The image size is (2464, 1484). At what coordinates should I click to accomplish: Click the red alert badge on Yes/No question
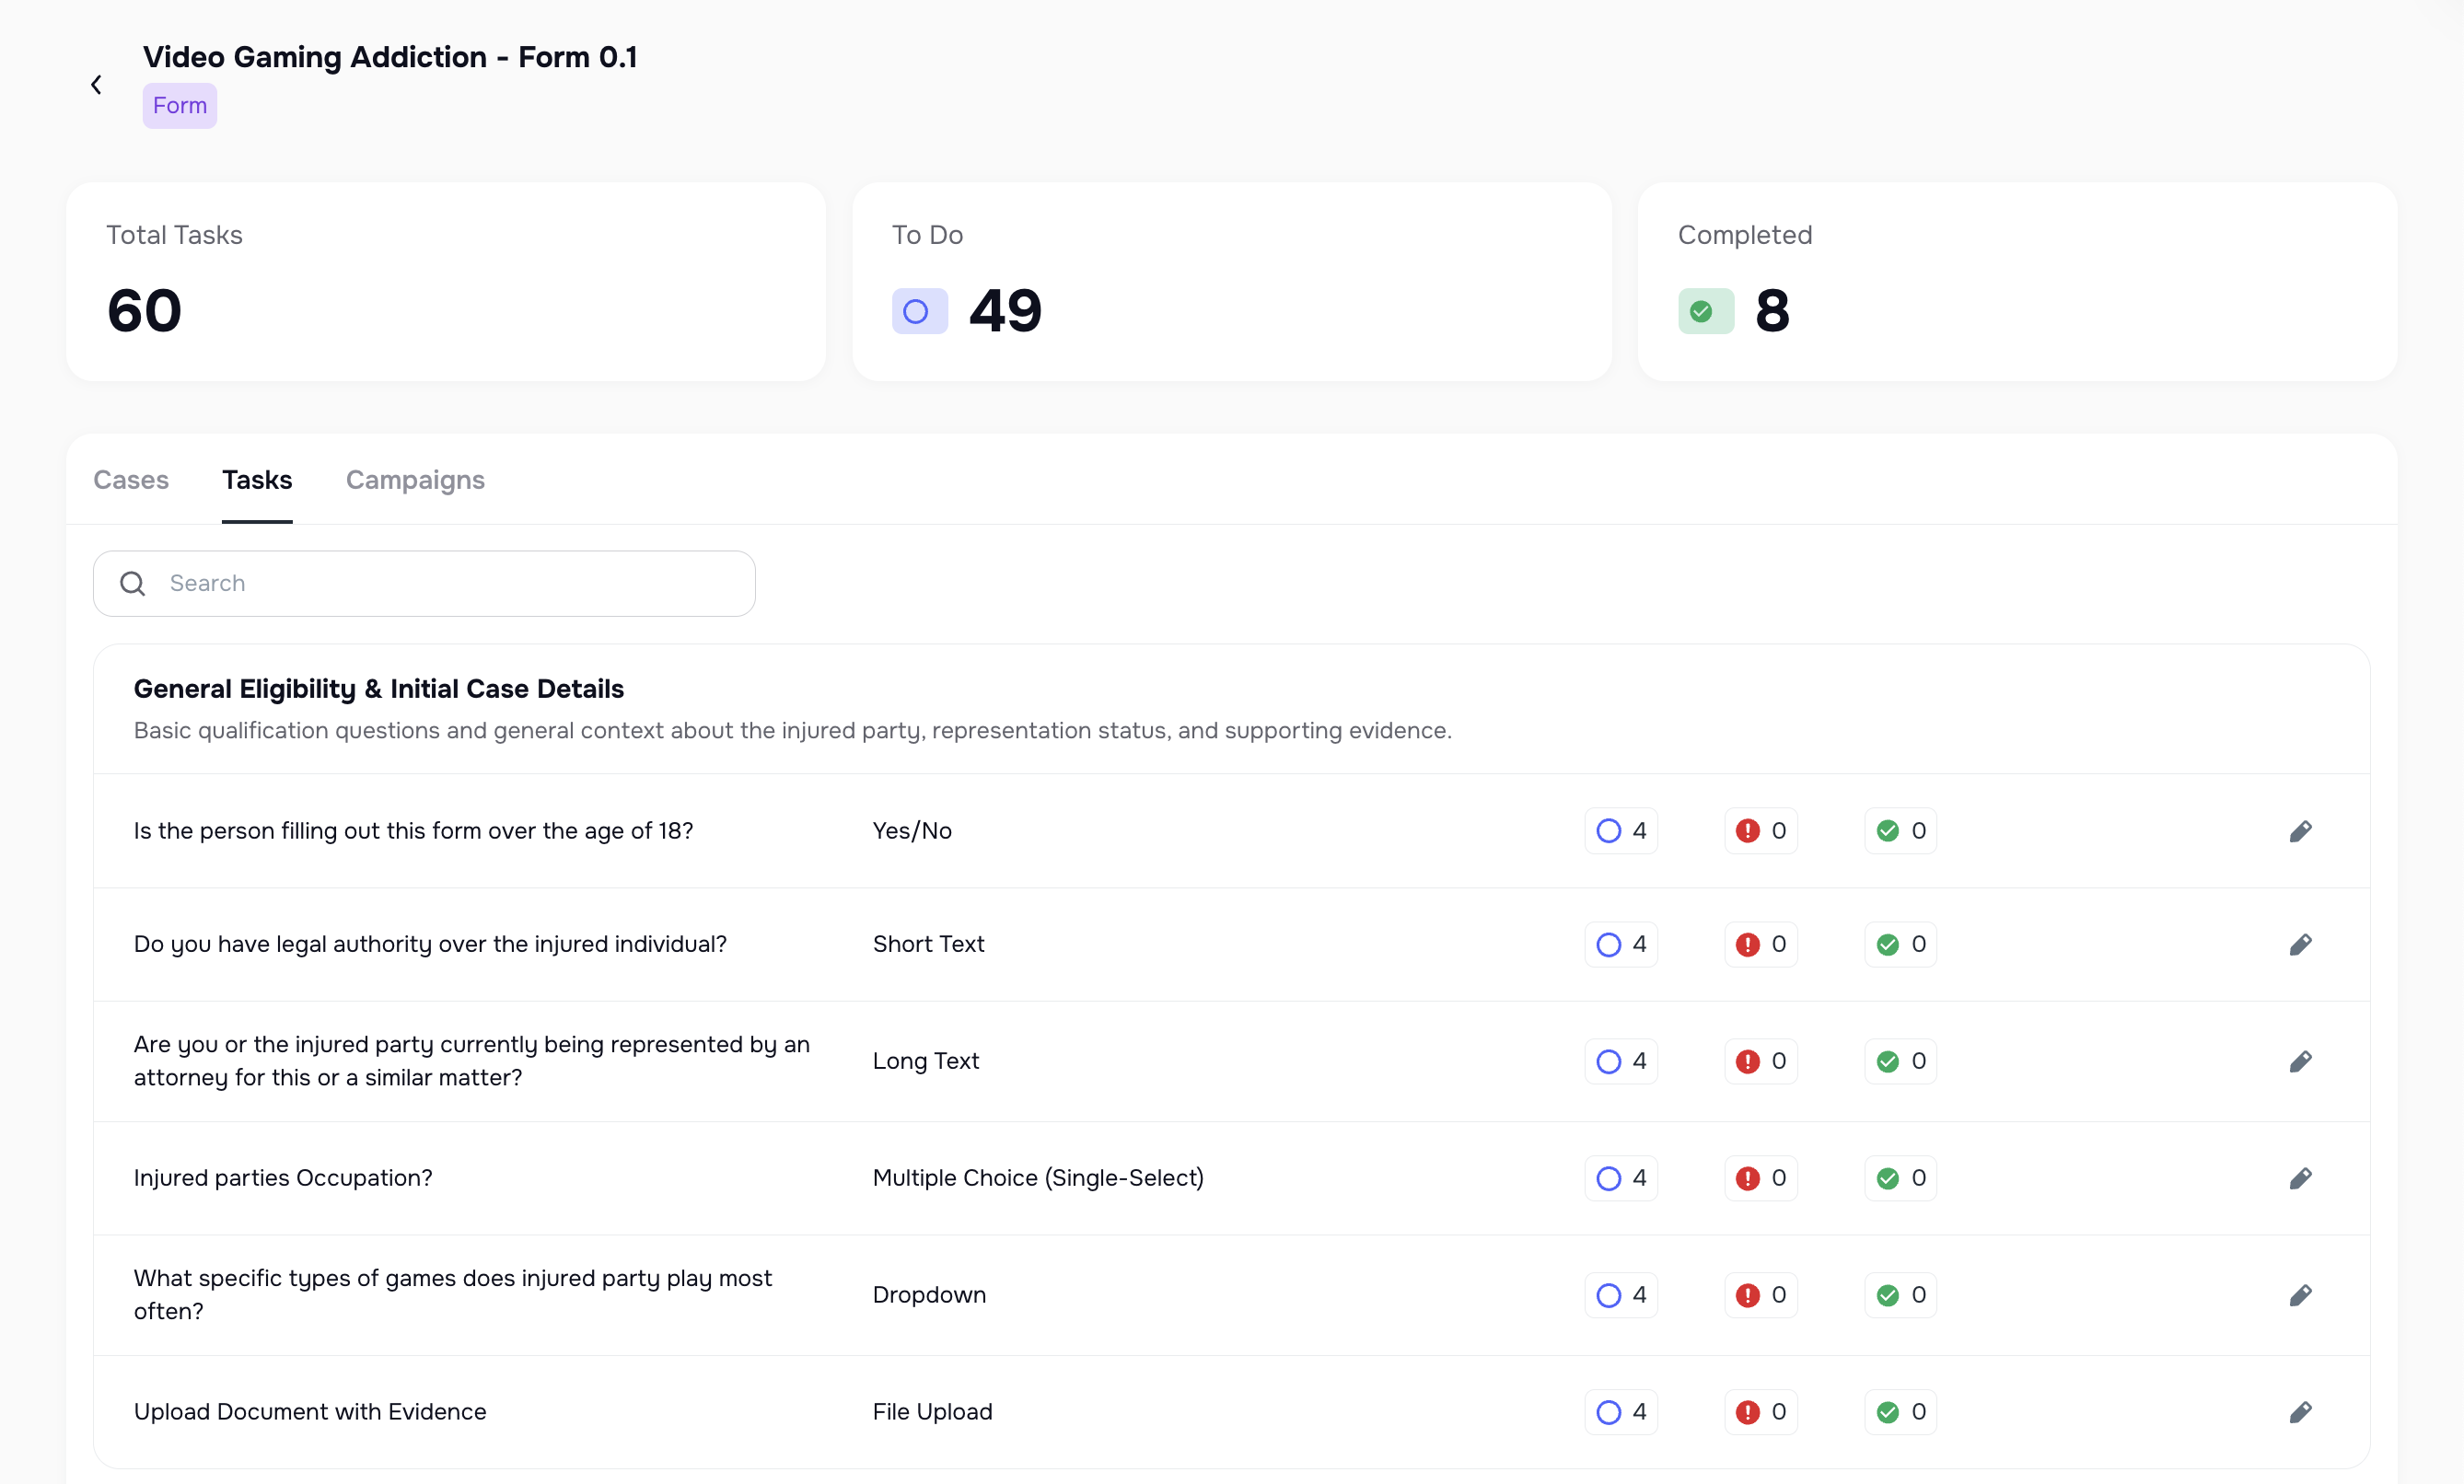1760,830
